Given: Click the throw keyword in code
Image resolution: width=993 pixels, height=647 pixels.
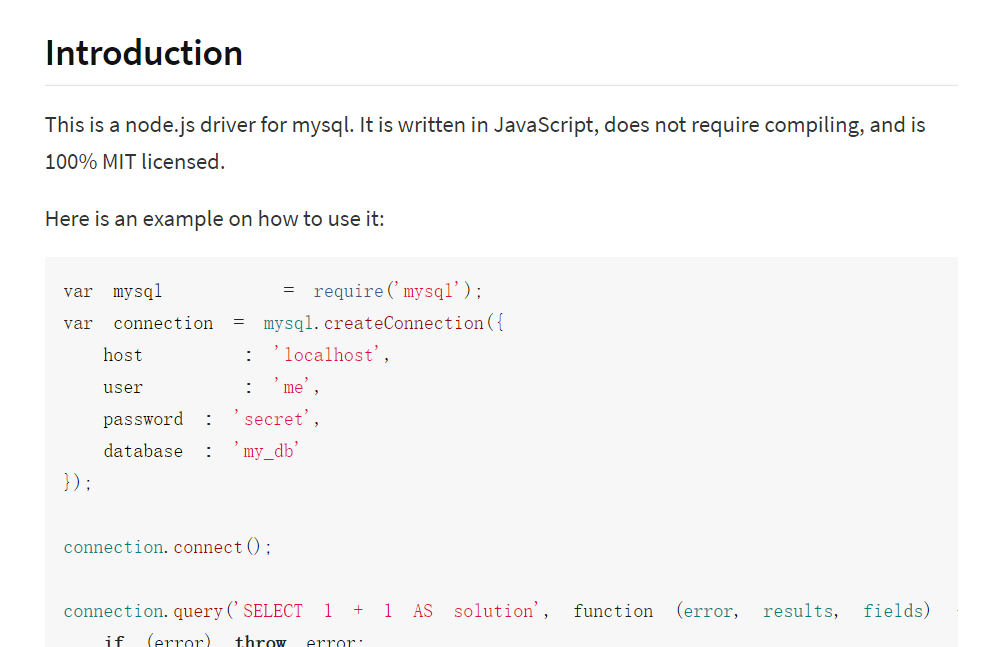Looking at the screenshot, I should point(260,641).
